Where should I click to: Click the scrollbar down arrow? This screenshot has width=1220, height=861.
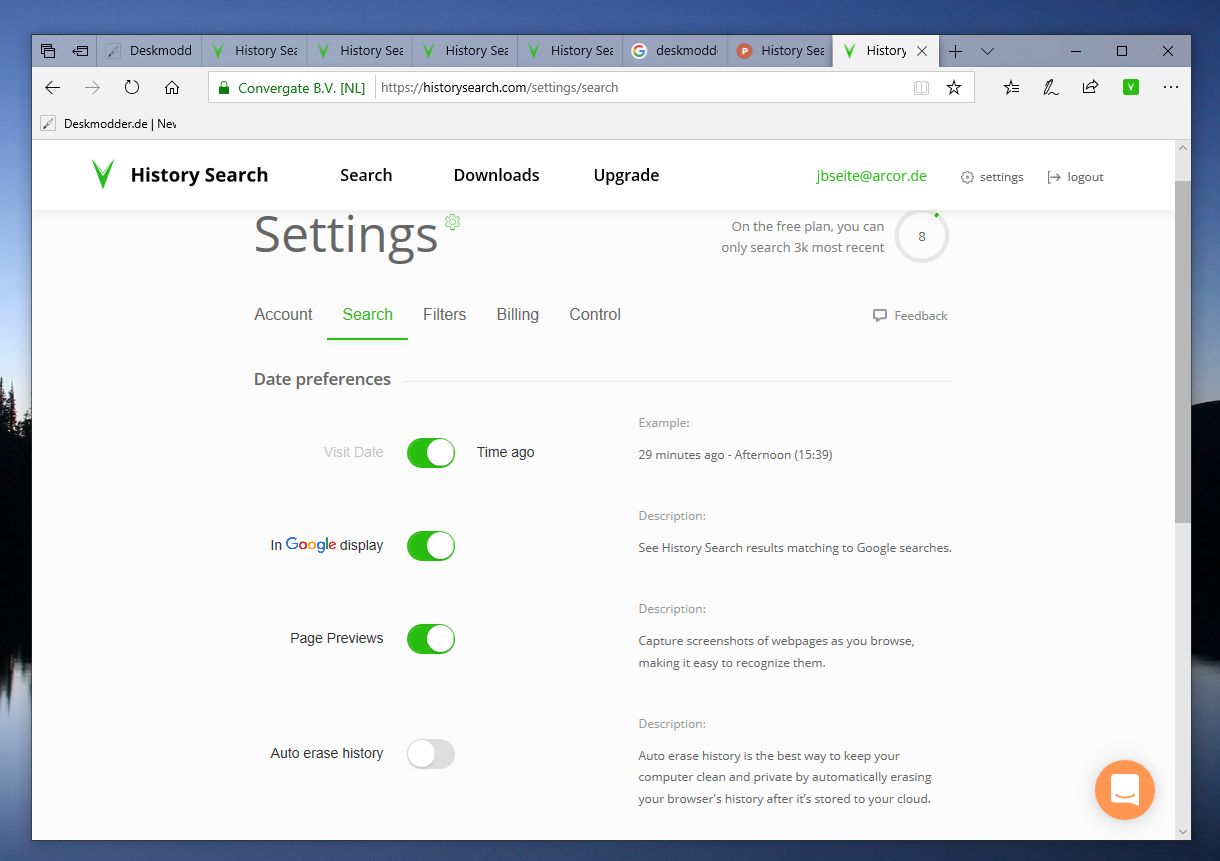(1182, 831)
